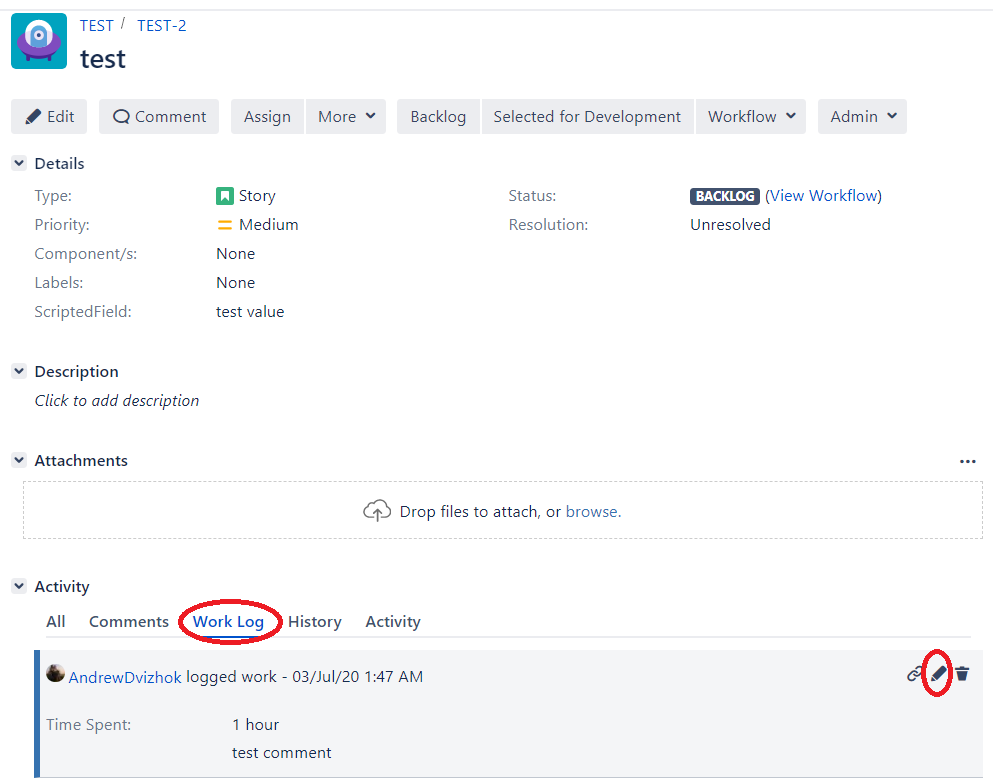Click the 'Unresolved' resolution value
Image resolution: width=993 pixels, height=781 pixels.
[730, 225]
